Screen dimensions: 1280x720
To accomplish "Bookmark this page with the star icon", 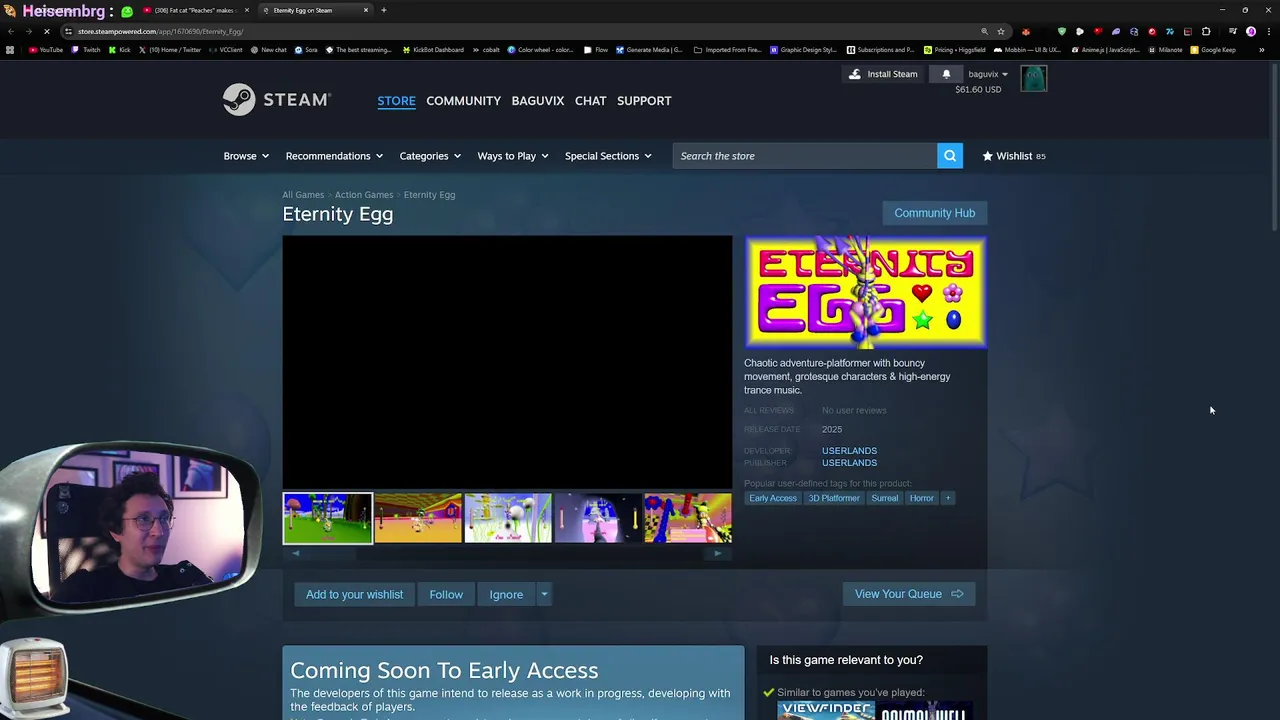I will (1001, 31).
